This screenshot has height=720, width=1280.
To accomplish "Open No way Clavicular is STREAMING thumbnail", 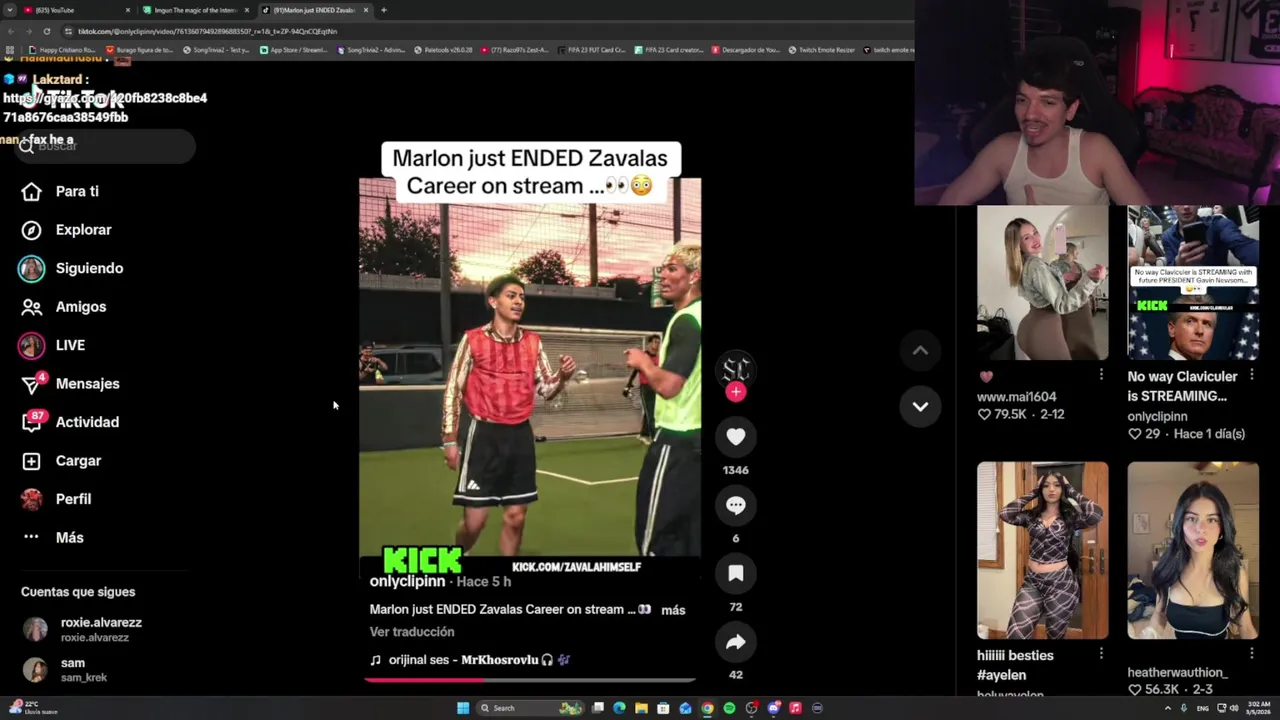I will point(1193,282).
